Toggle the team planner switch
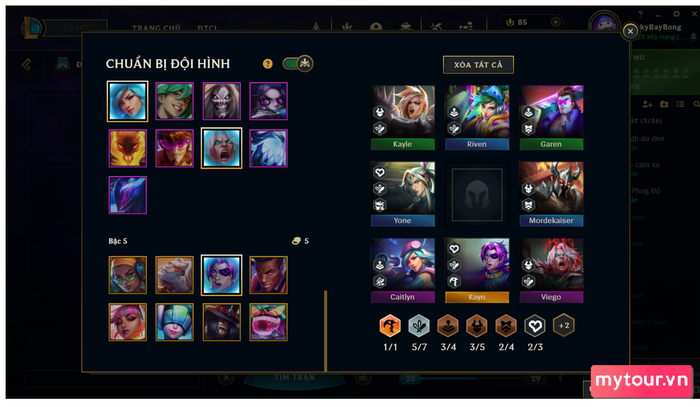The height and width of the screenshot is (407, 700). [298, 63]
